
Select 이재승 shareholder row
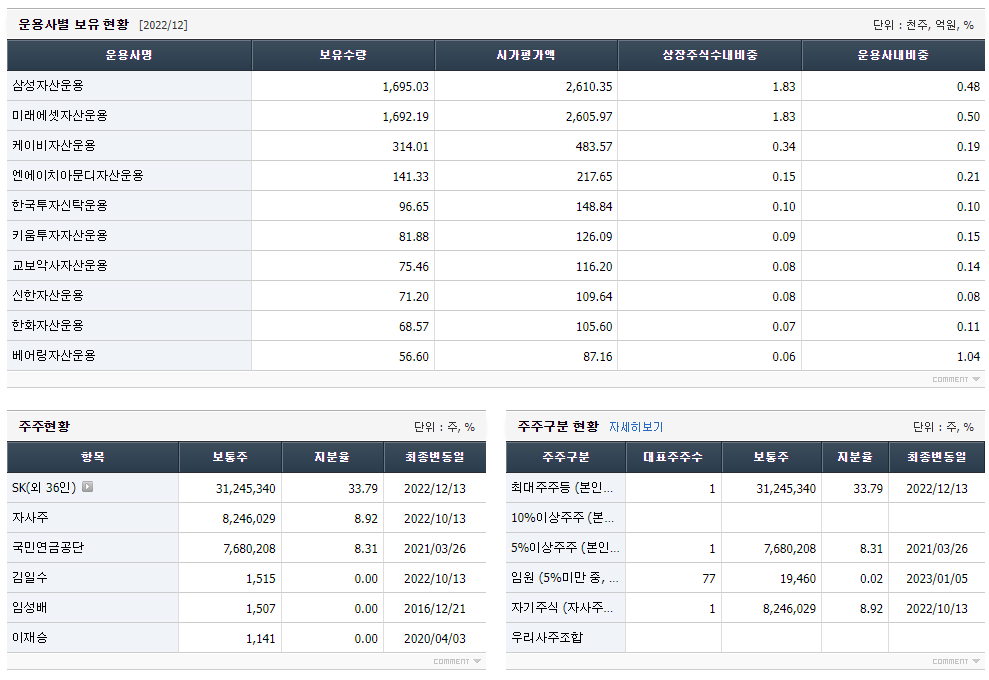pyautogui.click(x=30, y=637)
